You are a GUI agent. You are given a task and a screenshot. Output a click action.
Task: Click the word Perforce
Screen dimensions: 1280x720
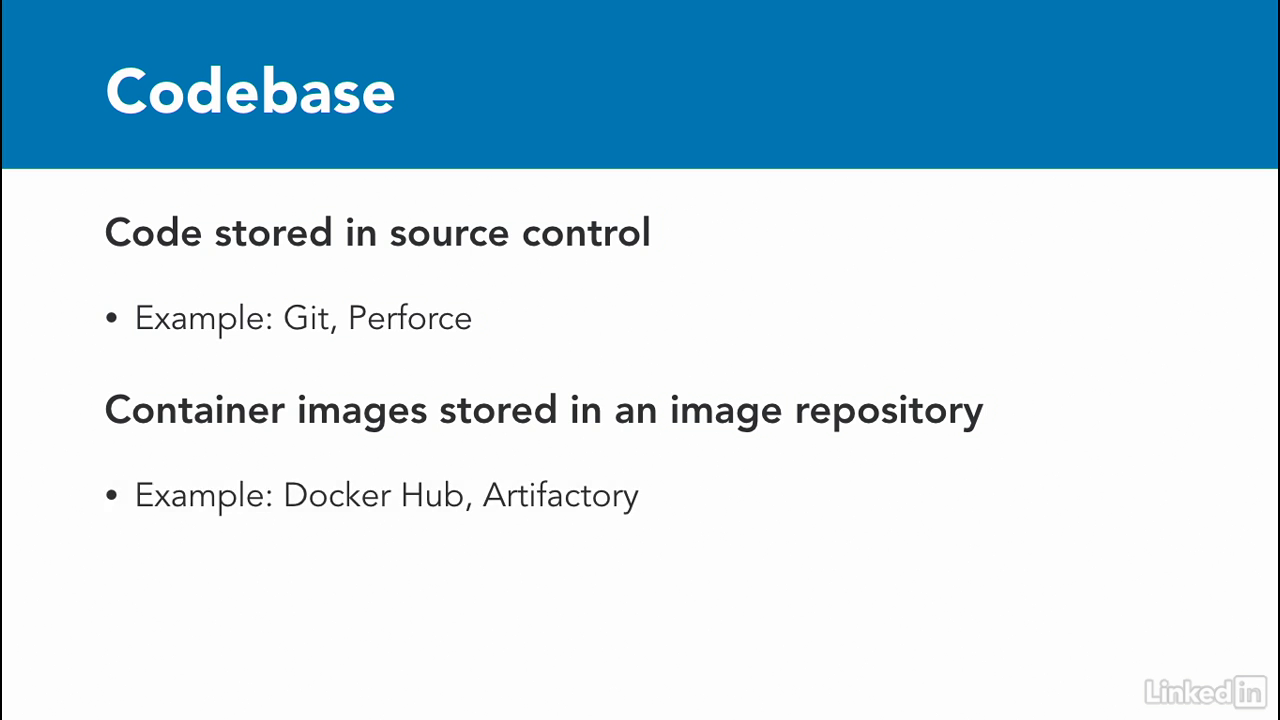click(410, 318)
